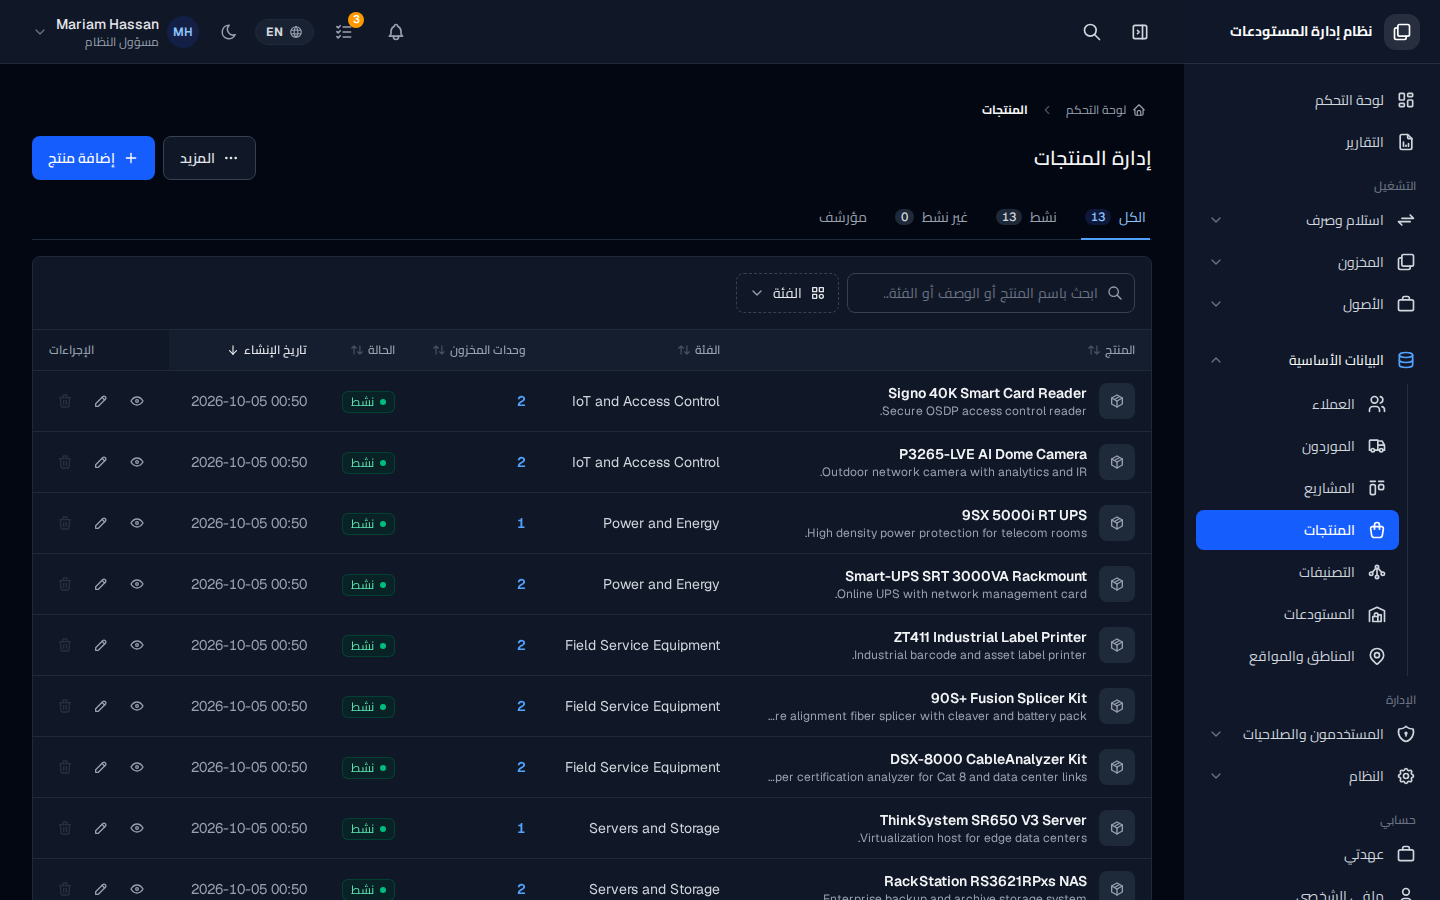Edit the Smart-UPS SRT 3000VA Rackmount row
1440x900 pixels.
tap(101, 584)
